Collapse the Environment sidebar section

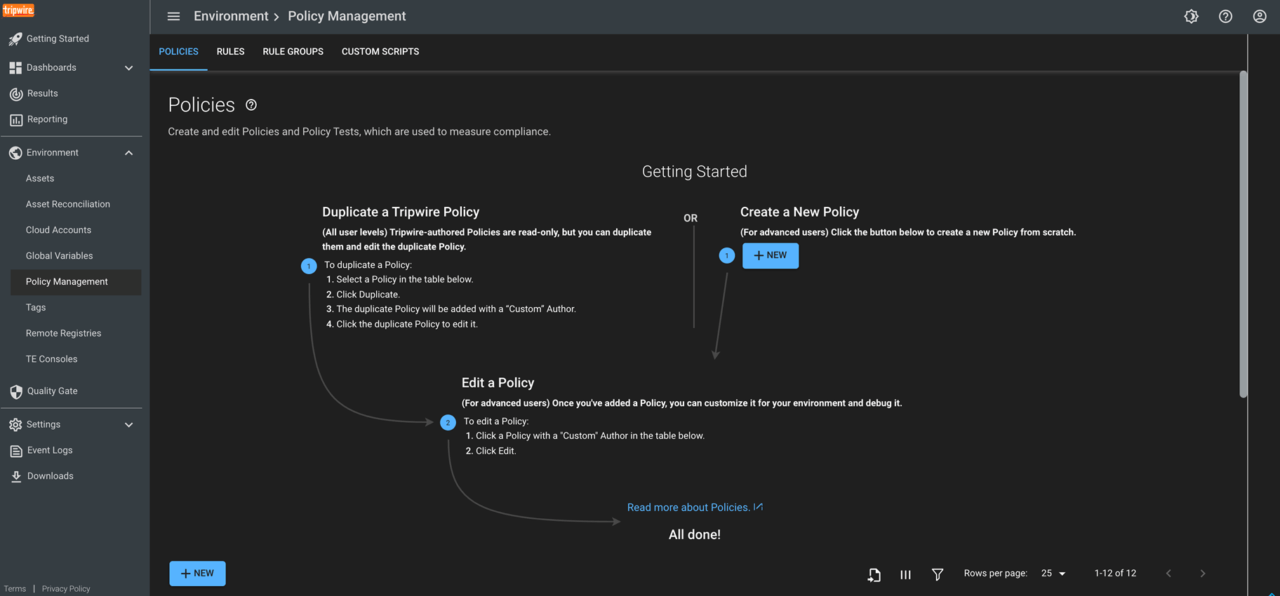point(128,153)
